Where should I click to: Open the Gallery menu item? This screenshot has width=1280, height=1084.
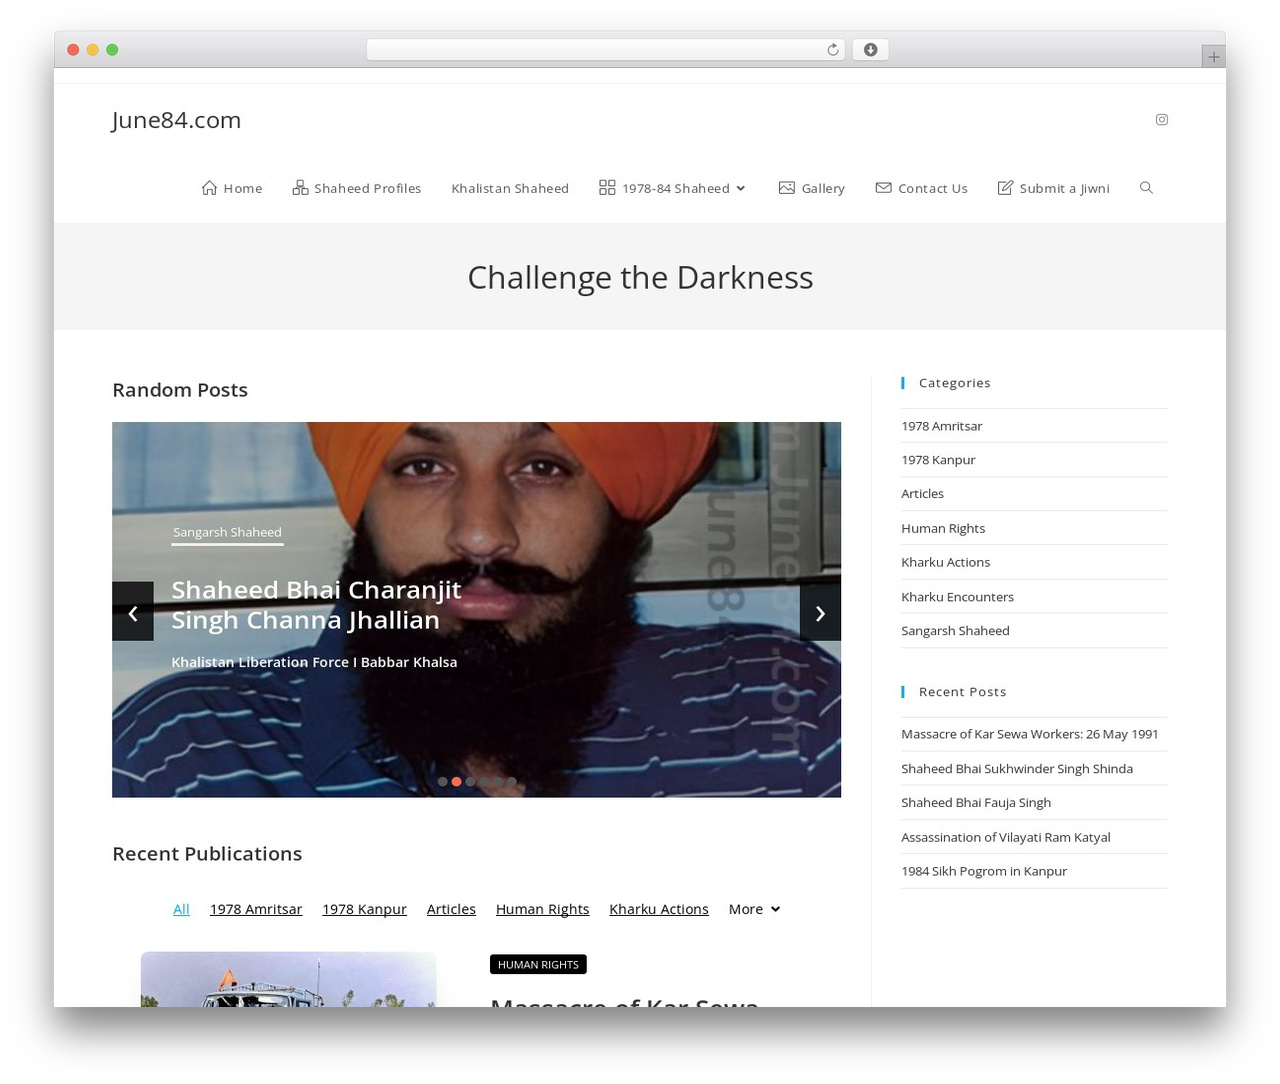pyautogui.click(x=823, y=188)
